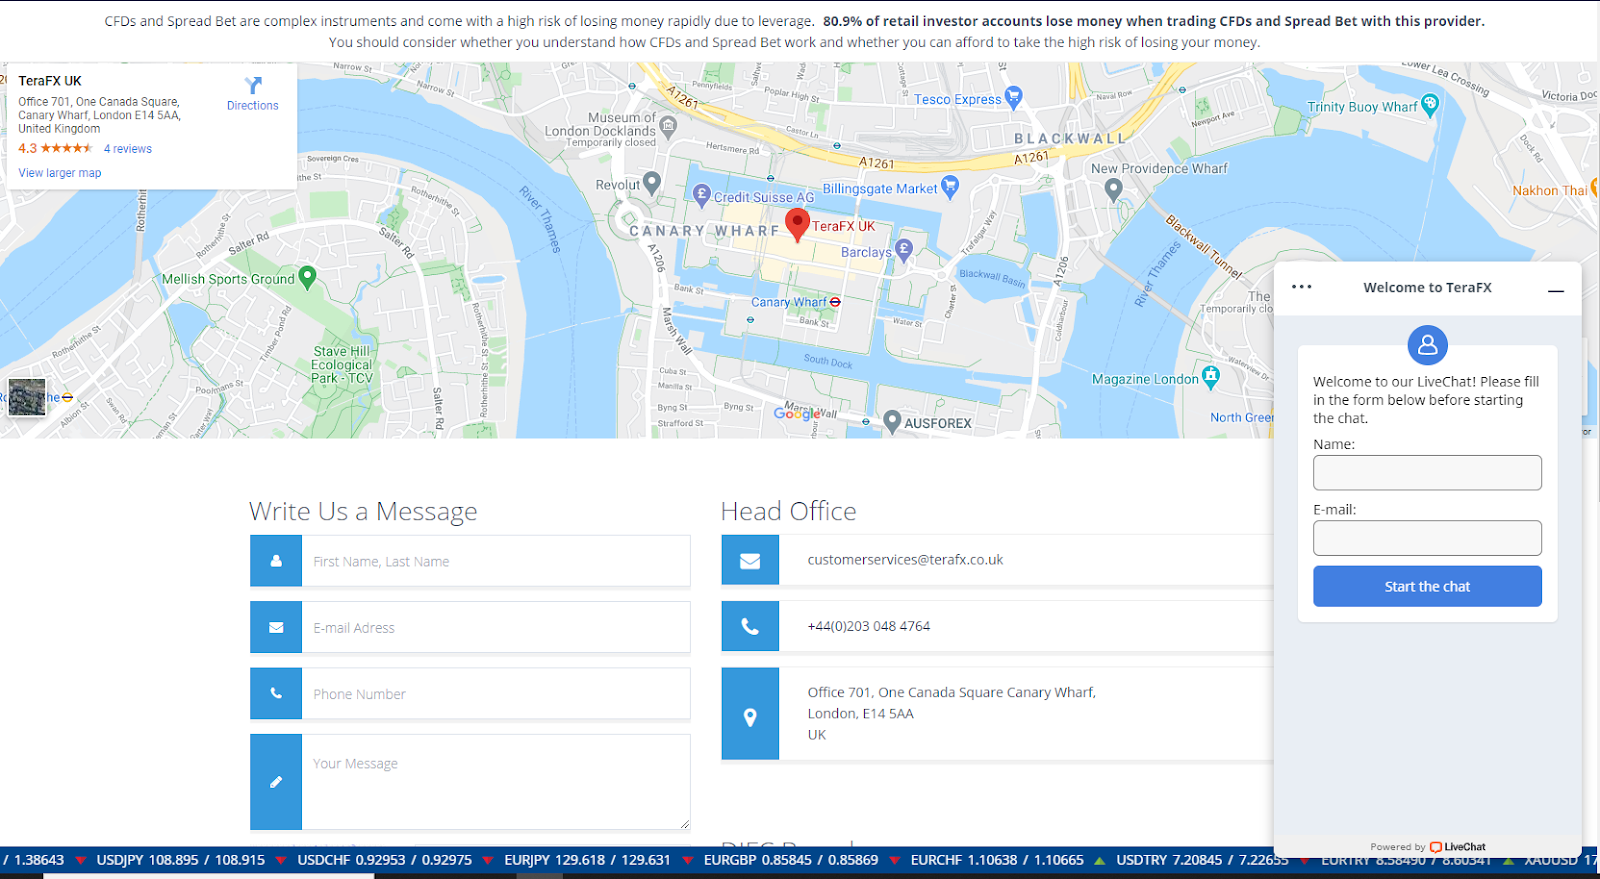
Task: Select Credit Suisse AG map marker
Action: 702,194
